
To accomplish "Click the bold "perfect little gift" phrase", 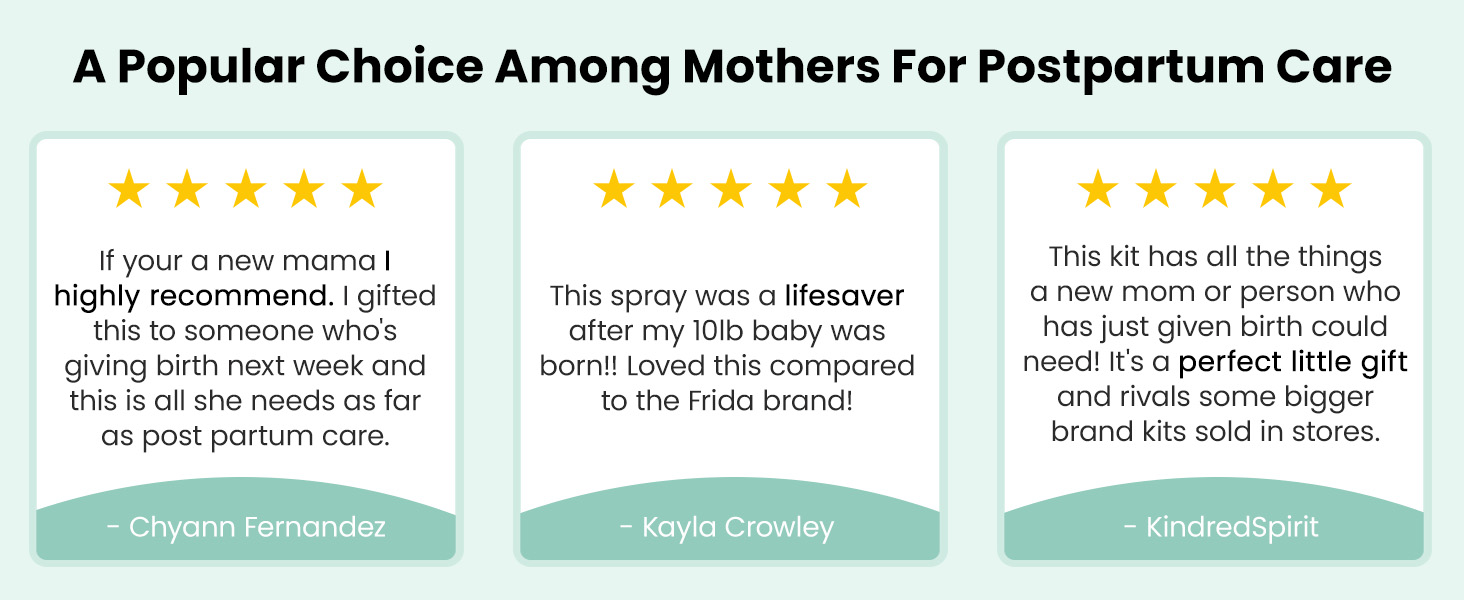I will (x=1293, y=361).
